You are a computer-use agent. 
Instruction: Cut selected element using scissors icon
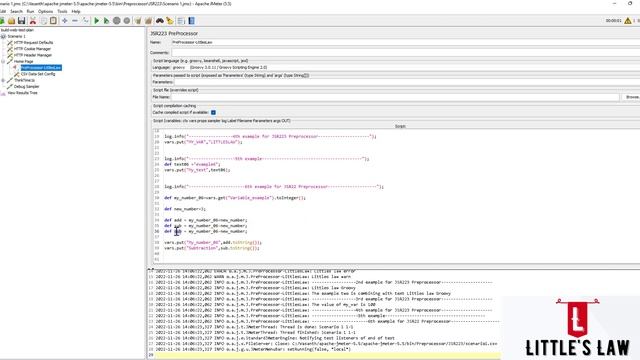click(x=33, y=21)
